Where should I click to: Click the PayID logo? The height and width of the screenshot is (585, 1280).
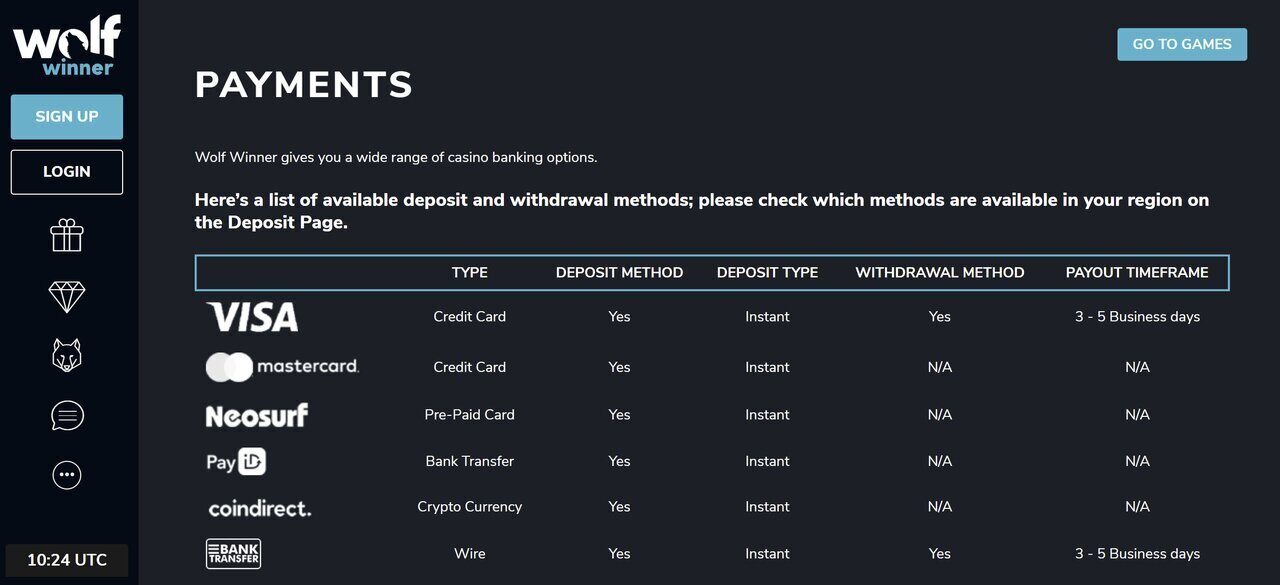coord(236,462)
